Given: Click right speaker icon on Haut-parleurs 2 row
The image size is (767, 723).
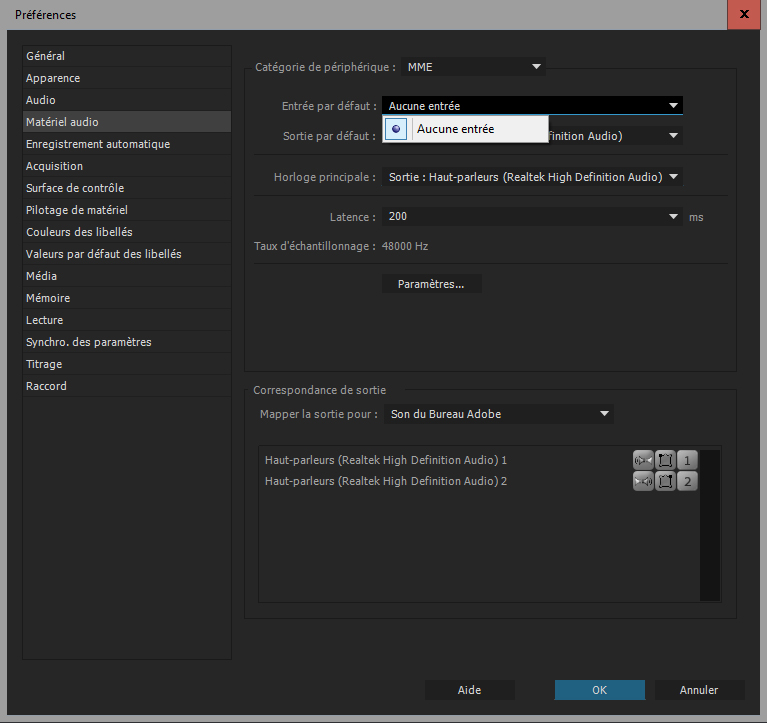Looking at the screenshot, I should click(642, 482).
